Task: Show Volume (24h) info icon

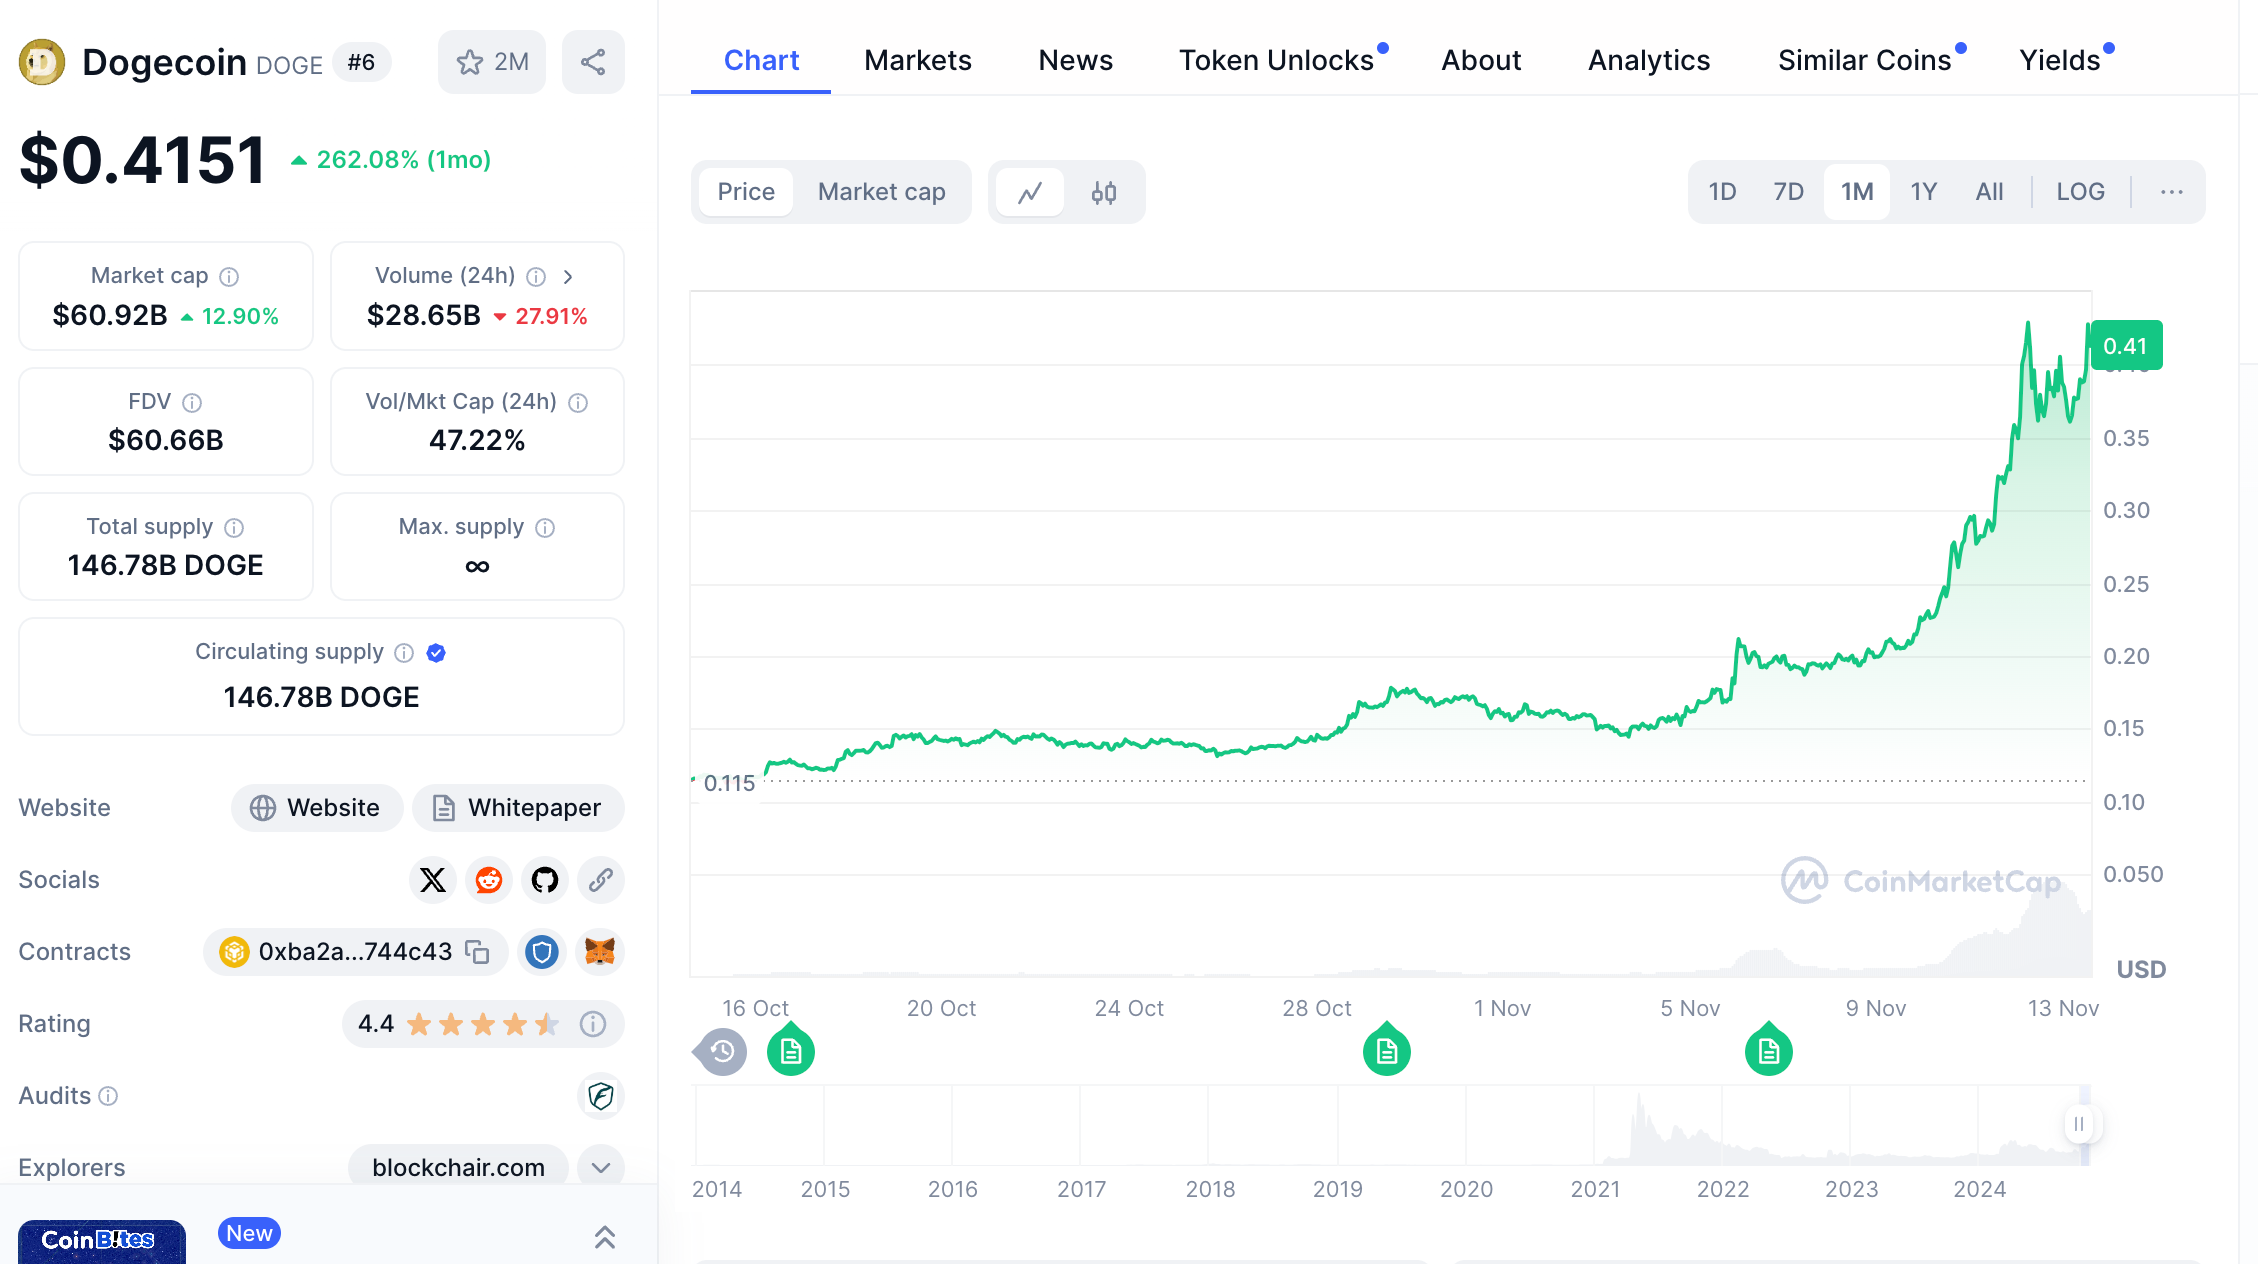Action: click(536, 276)
